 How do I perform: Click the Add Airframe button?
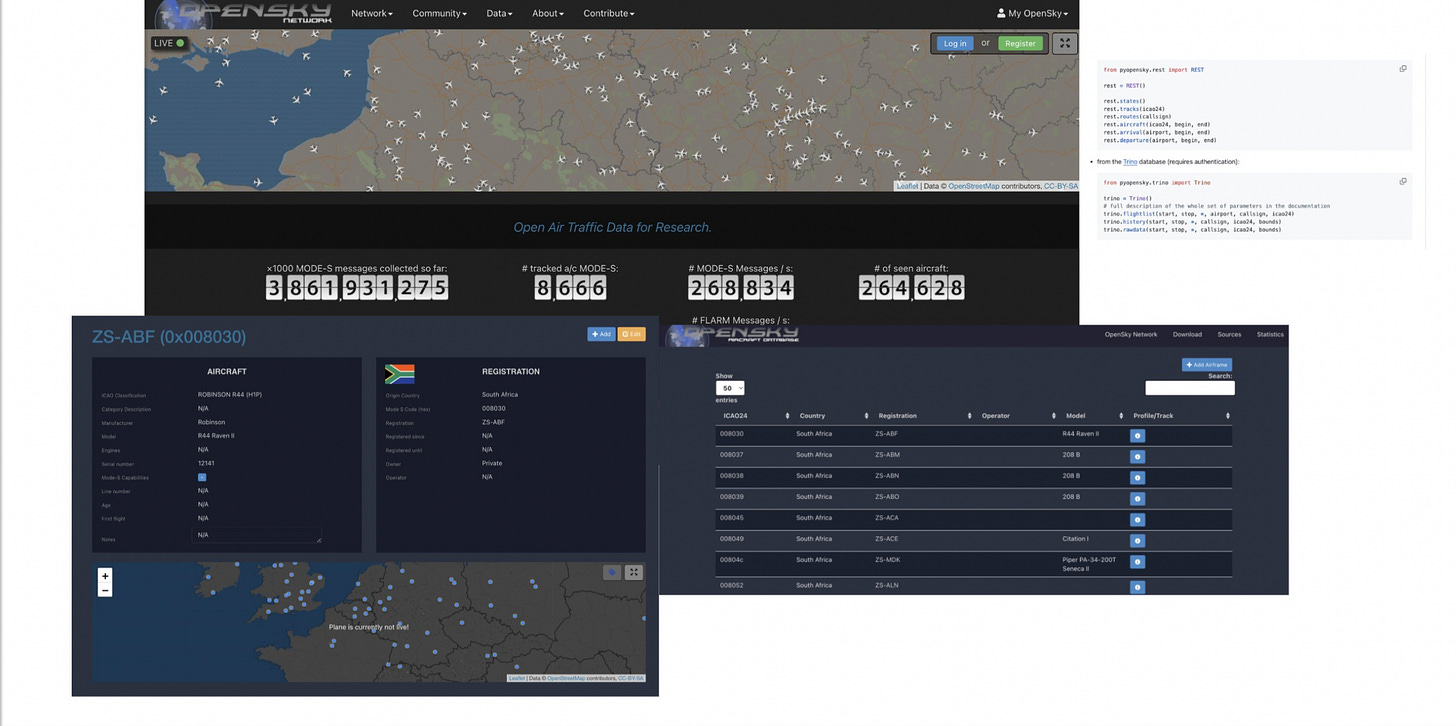[x=1207, y=365]
